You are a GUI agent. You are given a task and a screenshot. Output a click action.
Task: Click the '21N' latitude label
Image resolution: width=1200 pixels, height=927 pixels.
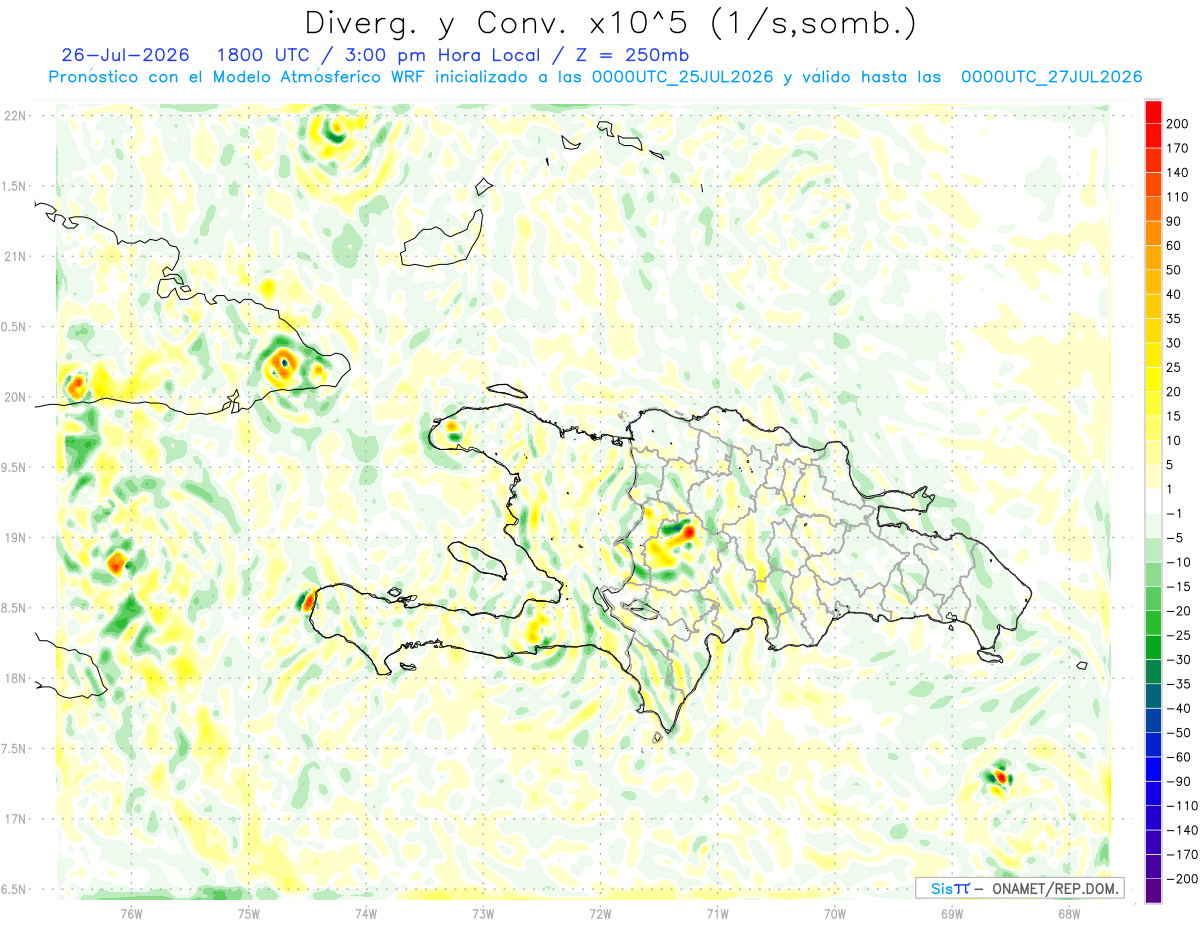tap(16, 257)
